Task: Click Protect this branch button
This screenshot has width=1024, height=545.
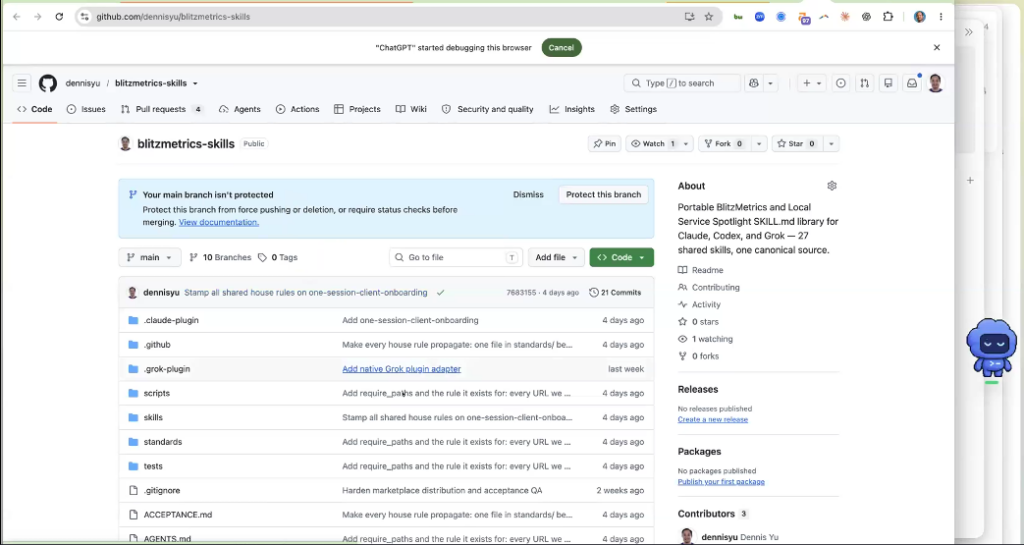Action: tap(603, 195)
